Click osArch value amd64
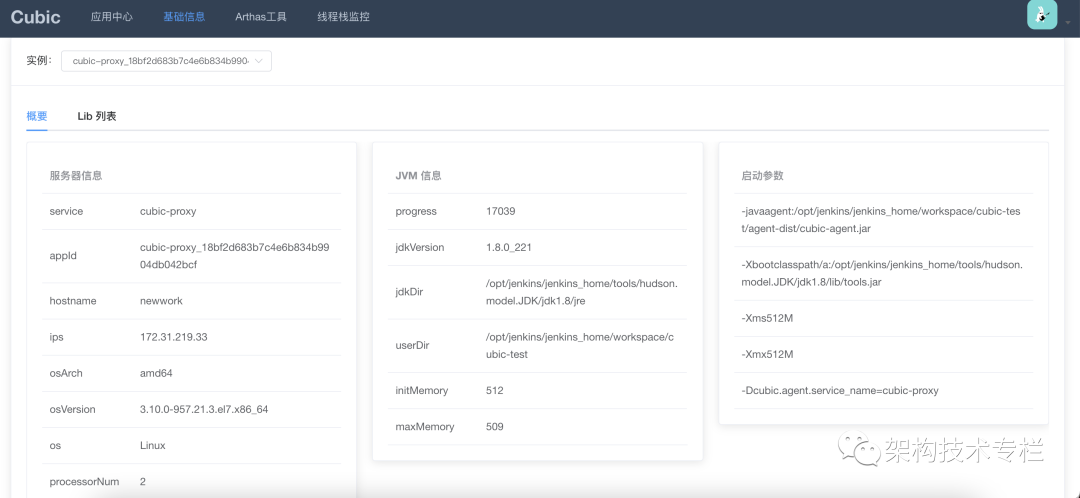 point(156,373)
